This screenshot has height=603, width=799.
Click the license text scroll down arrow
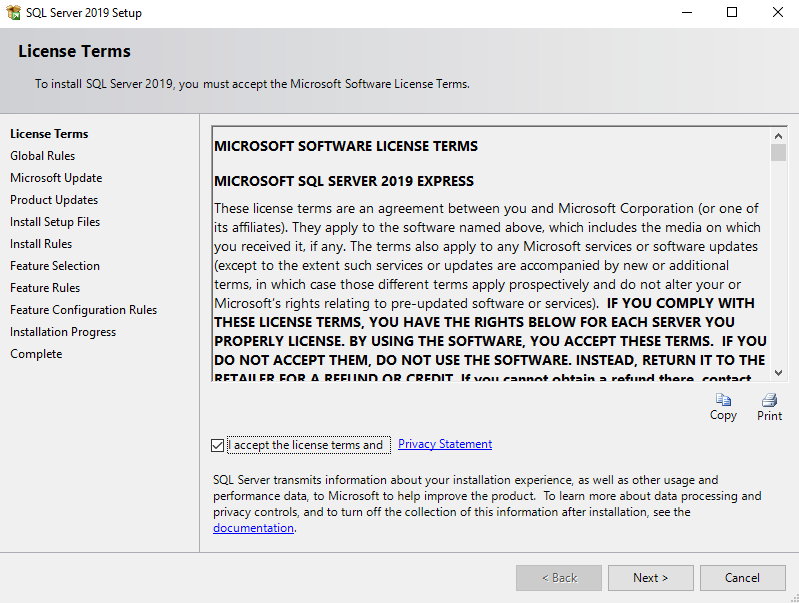pyautogui.click(x=778, y=373)
